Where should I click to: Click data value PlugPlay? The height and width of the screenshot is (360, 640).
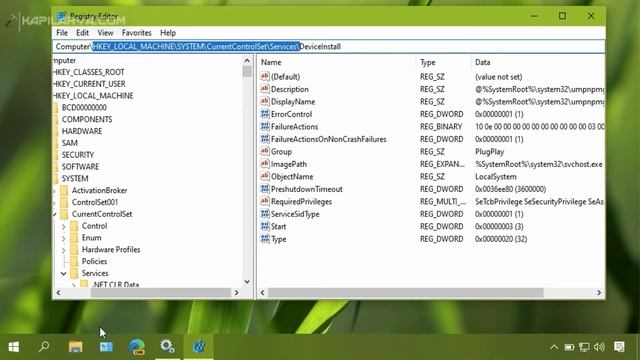click(489, 152)
